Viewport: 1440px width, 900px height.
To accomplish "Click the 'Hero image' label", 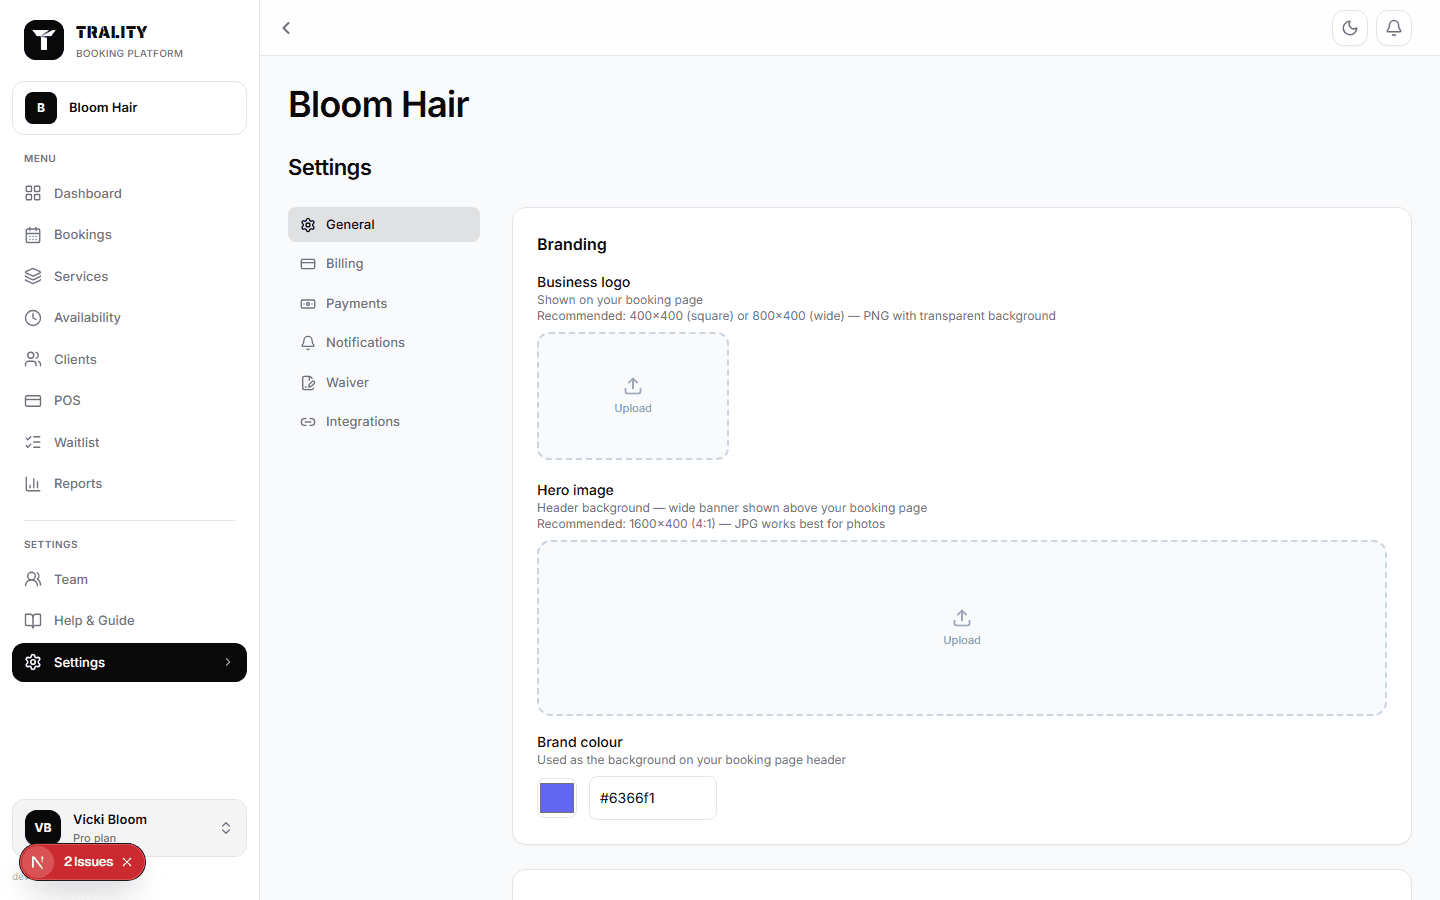I will [x=575, y=490].
